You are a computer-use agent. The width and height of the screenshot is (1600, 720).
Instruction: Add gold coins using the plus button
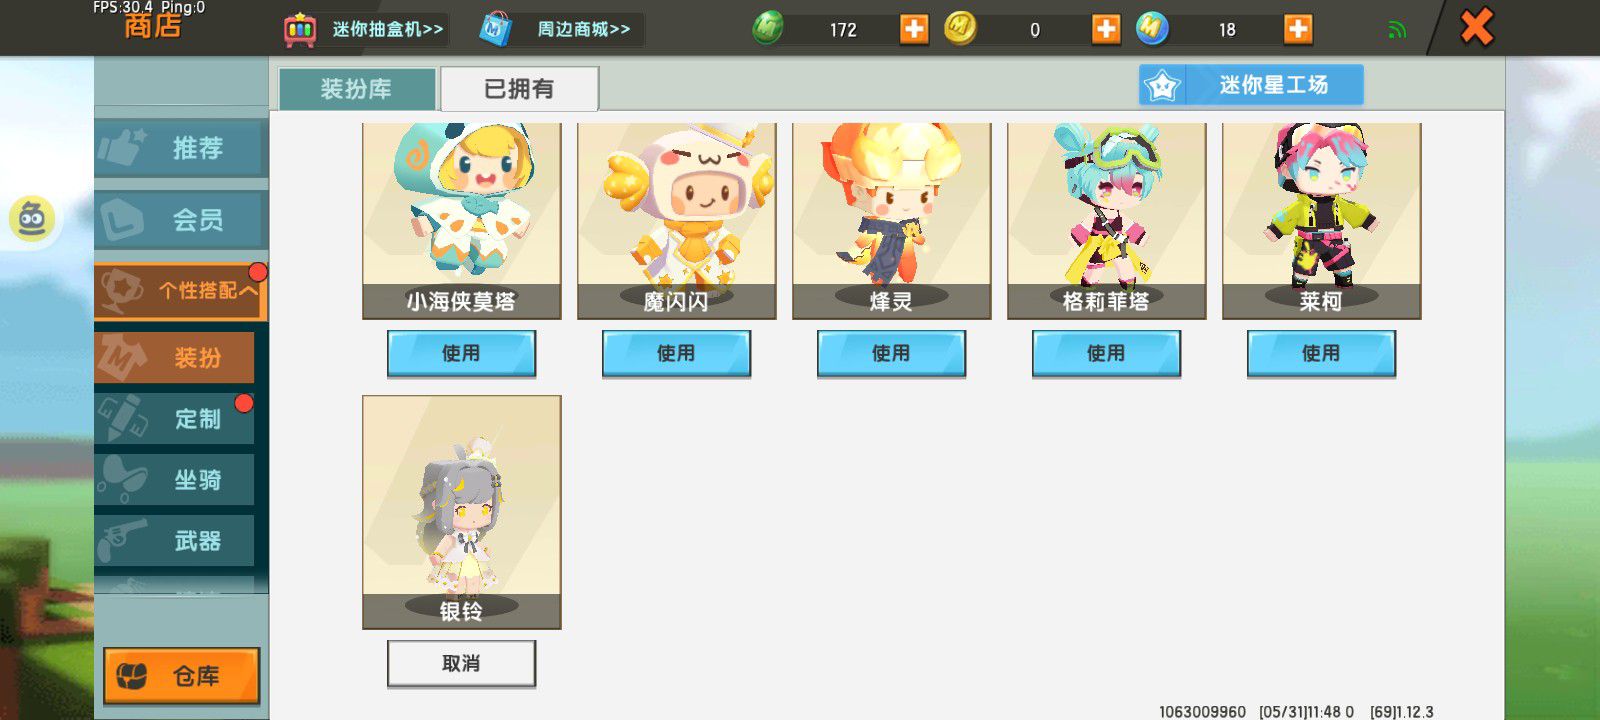[x=1106, y=29]
